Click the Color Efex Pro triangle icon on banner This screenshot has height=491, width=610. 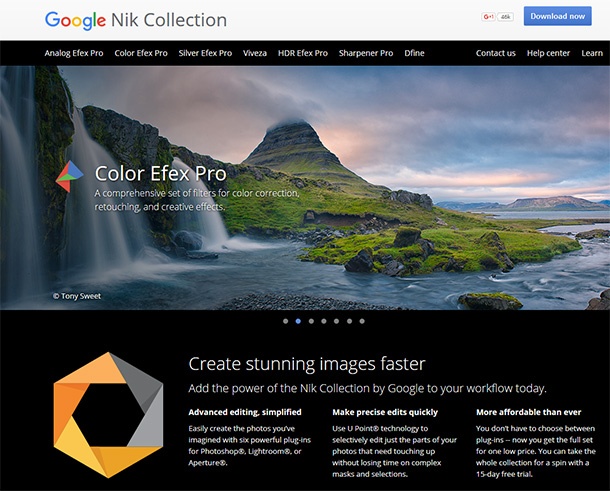[x=70, y=177]
